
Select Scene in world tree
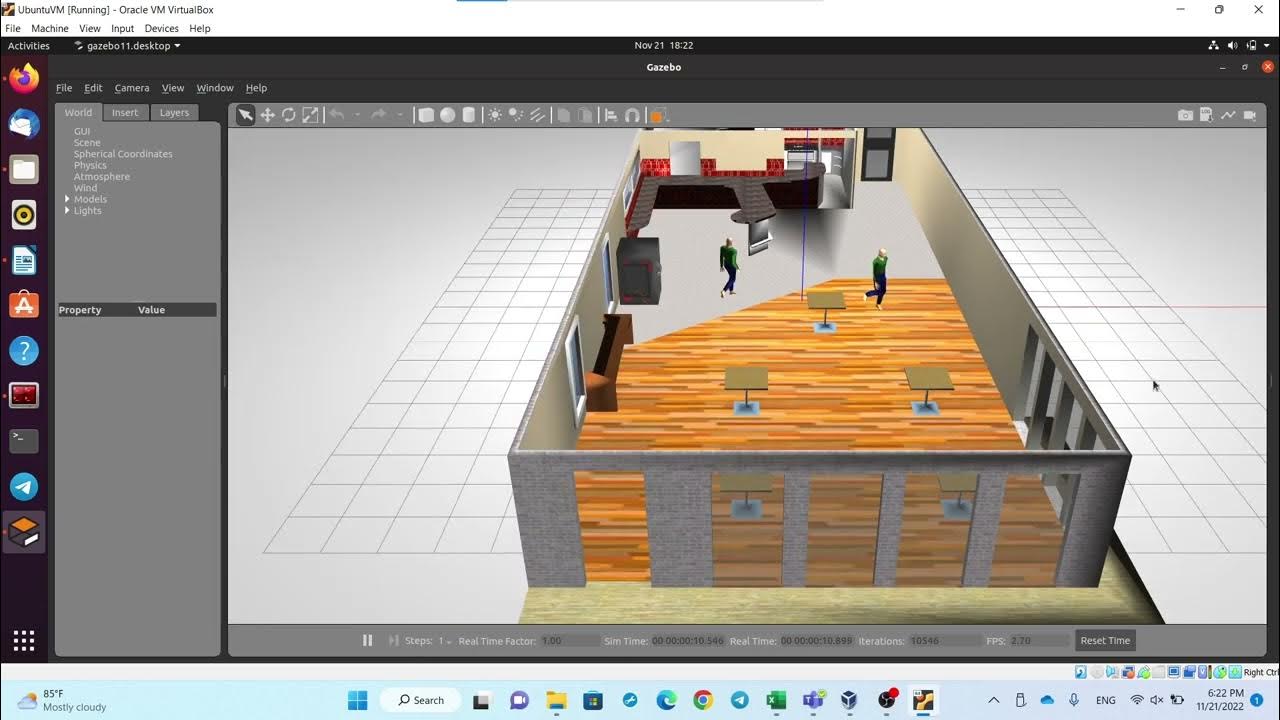(87, 143)
